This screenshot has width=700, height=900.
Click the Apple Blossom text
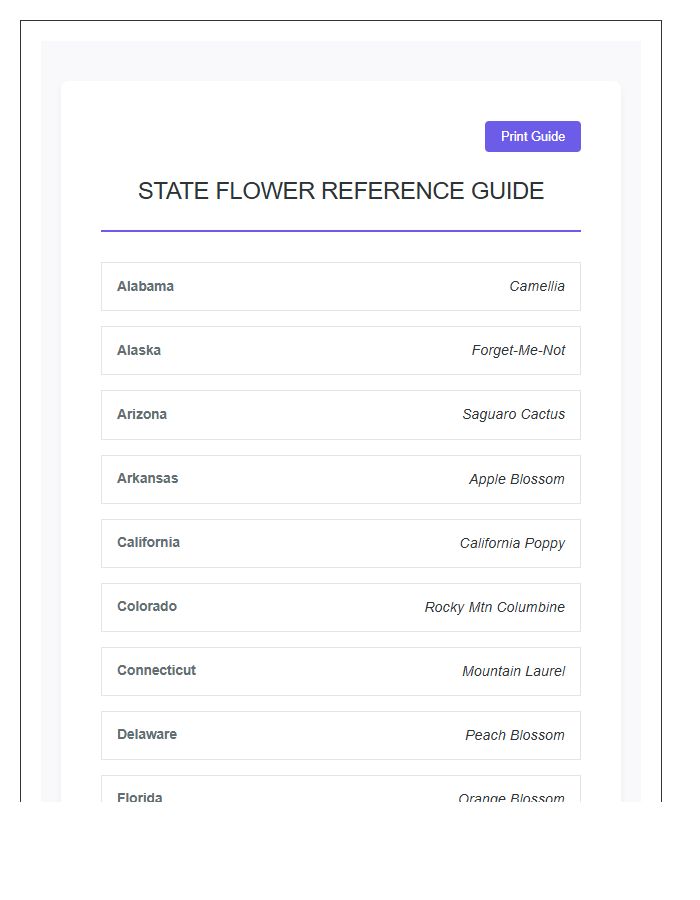point(517,479)
